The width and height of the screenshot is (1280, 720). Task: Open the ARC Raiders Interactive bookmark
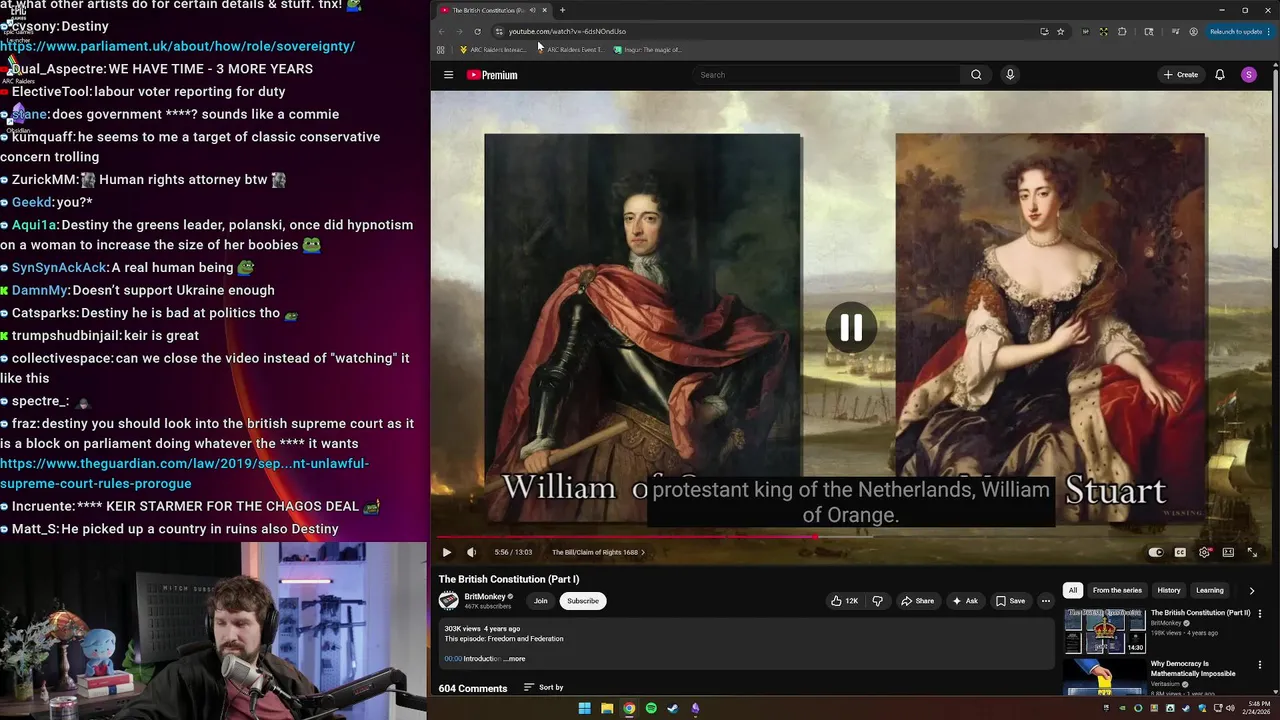pos(492,50)
